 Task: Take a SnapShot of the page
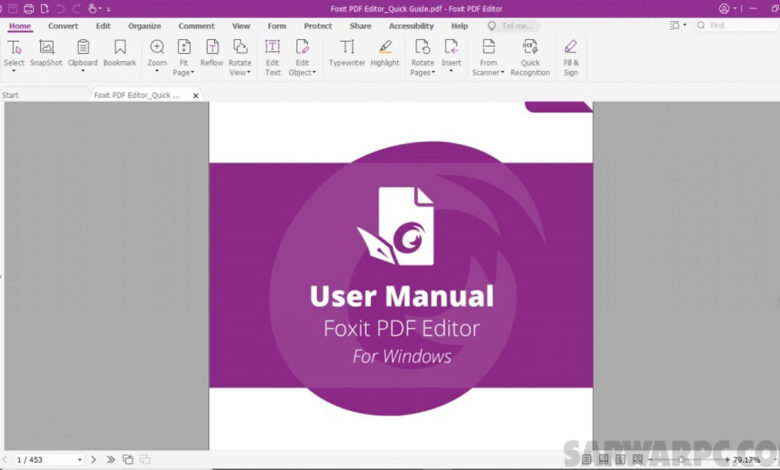[46, 53]
